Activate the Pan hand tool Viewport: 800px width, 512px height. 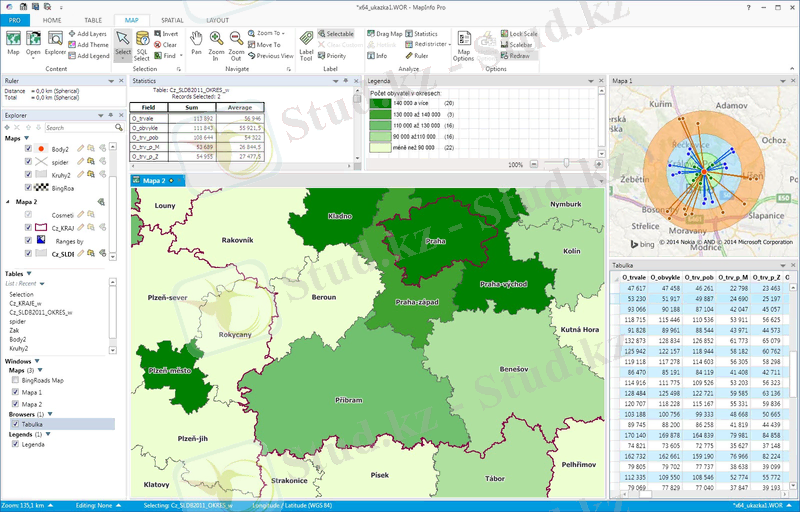(196, 44)
